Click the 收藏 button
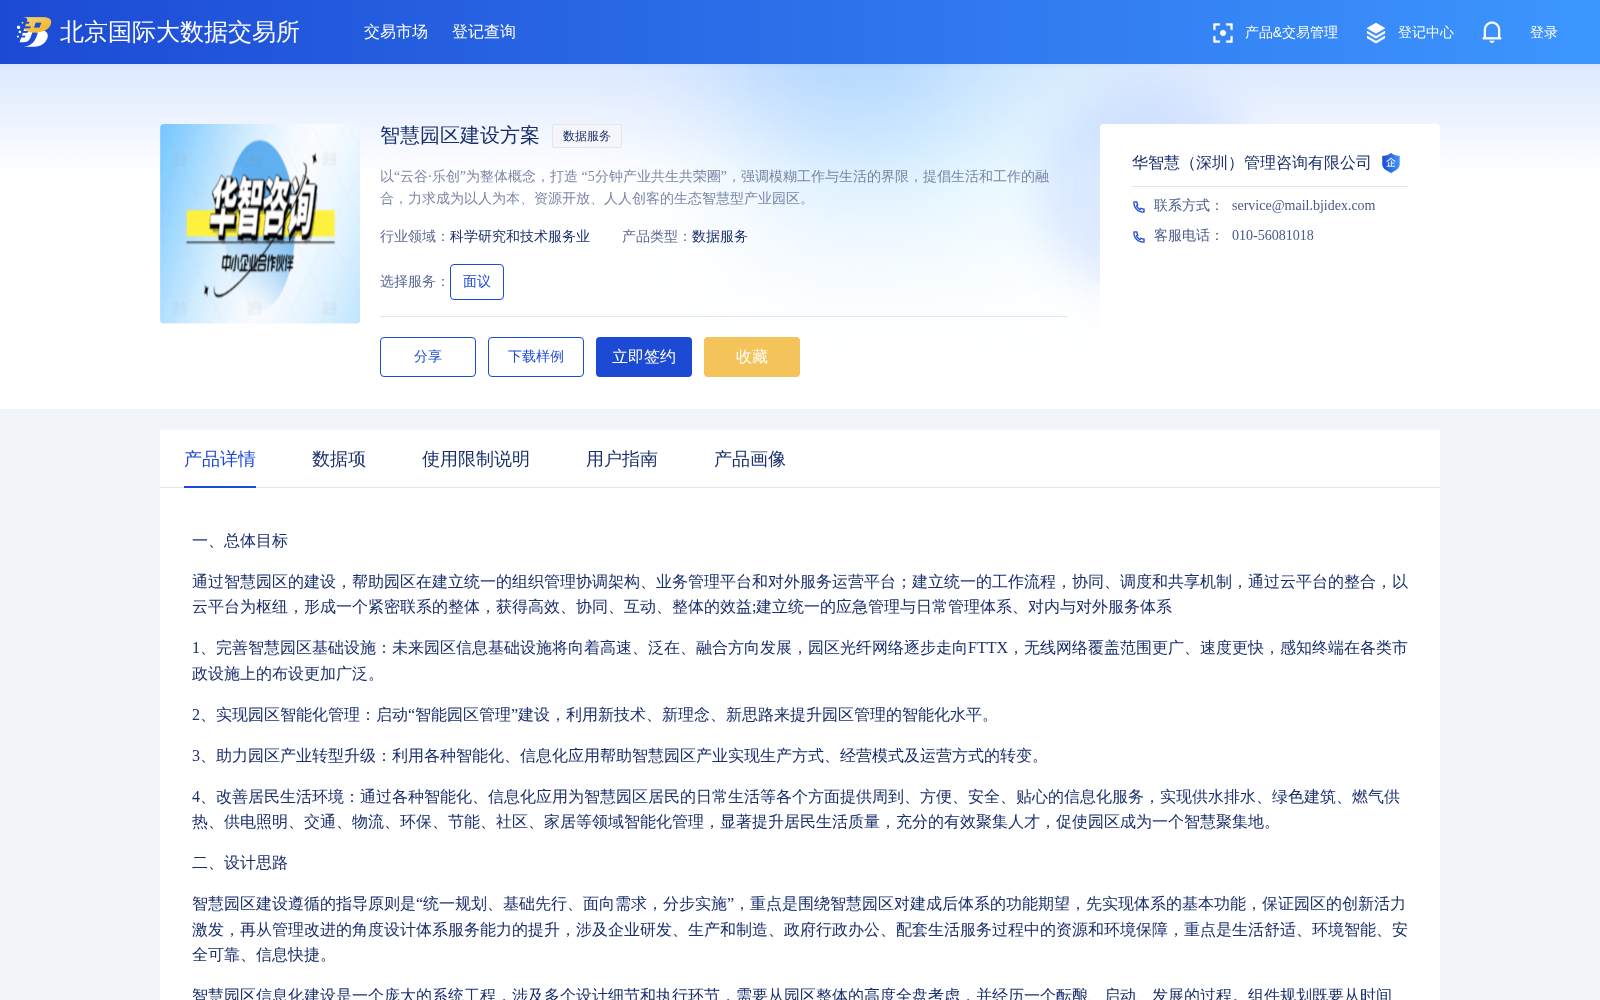This screenshot has height=1000, width=1600. click(752, 357)
